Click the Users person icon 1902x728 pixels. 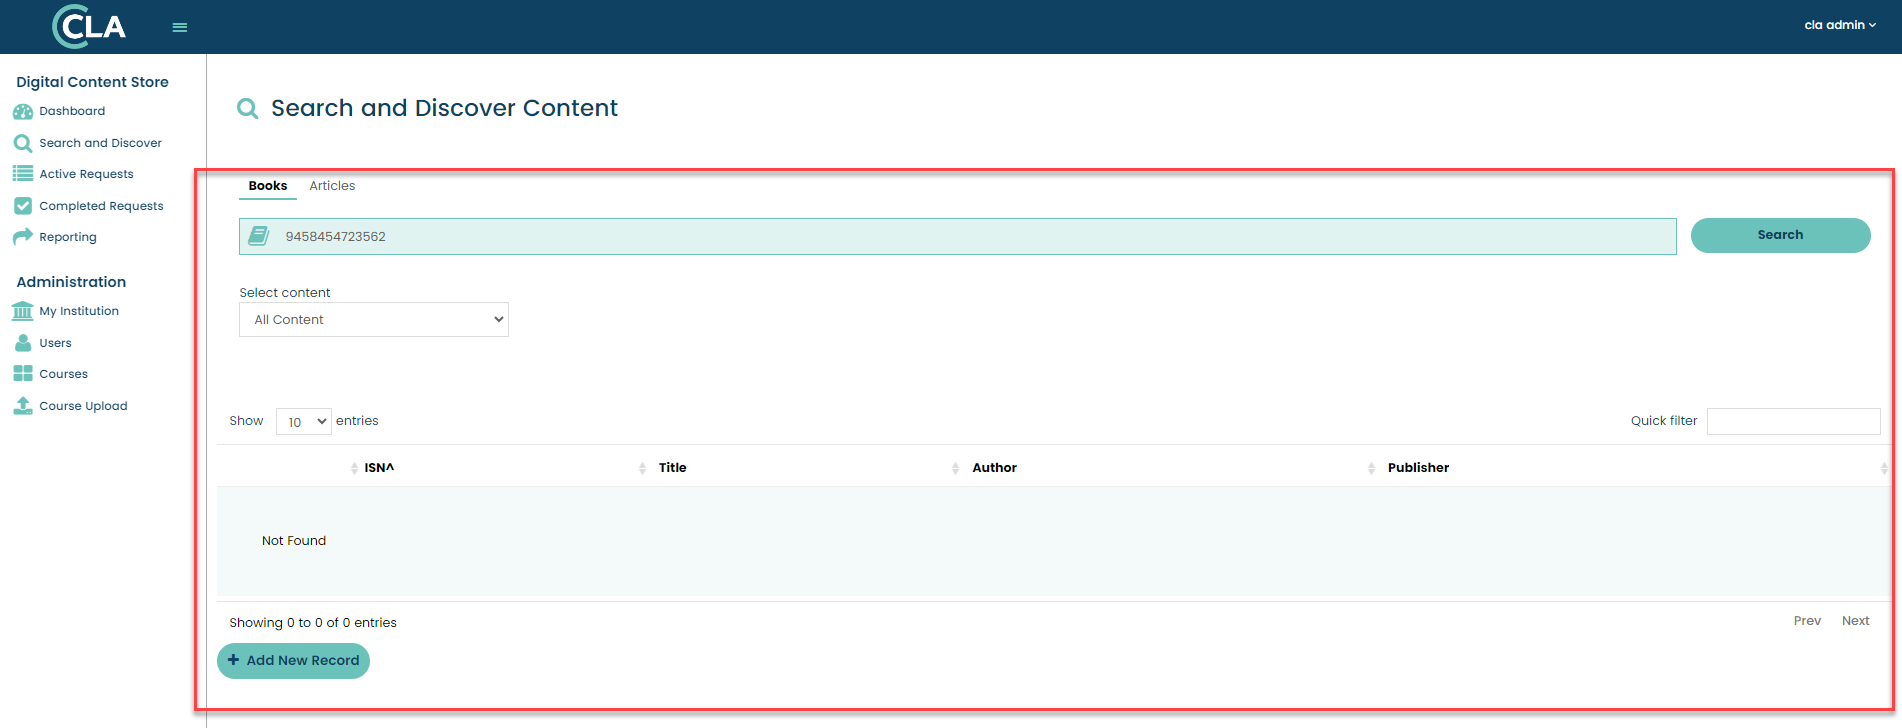pos(23,343)
